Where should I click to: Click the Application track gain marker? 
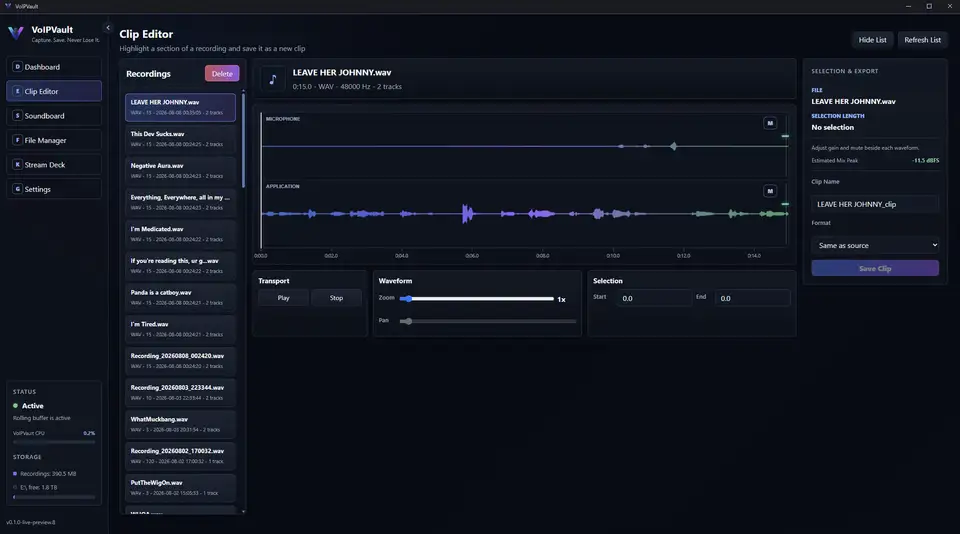click(785, 204)
